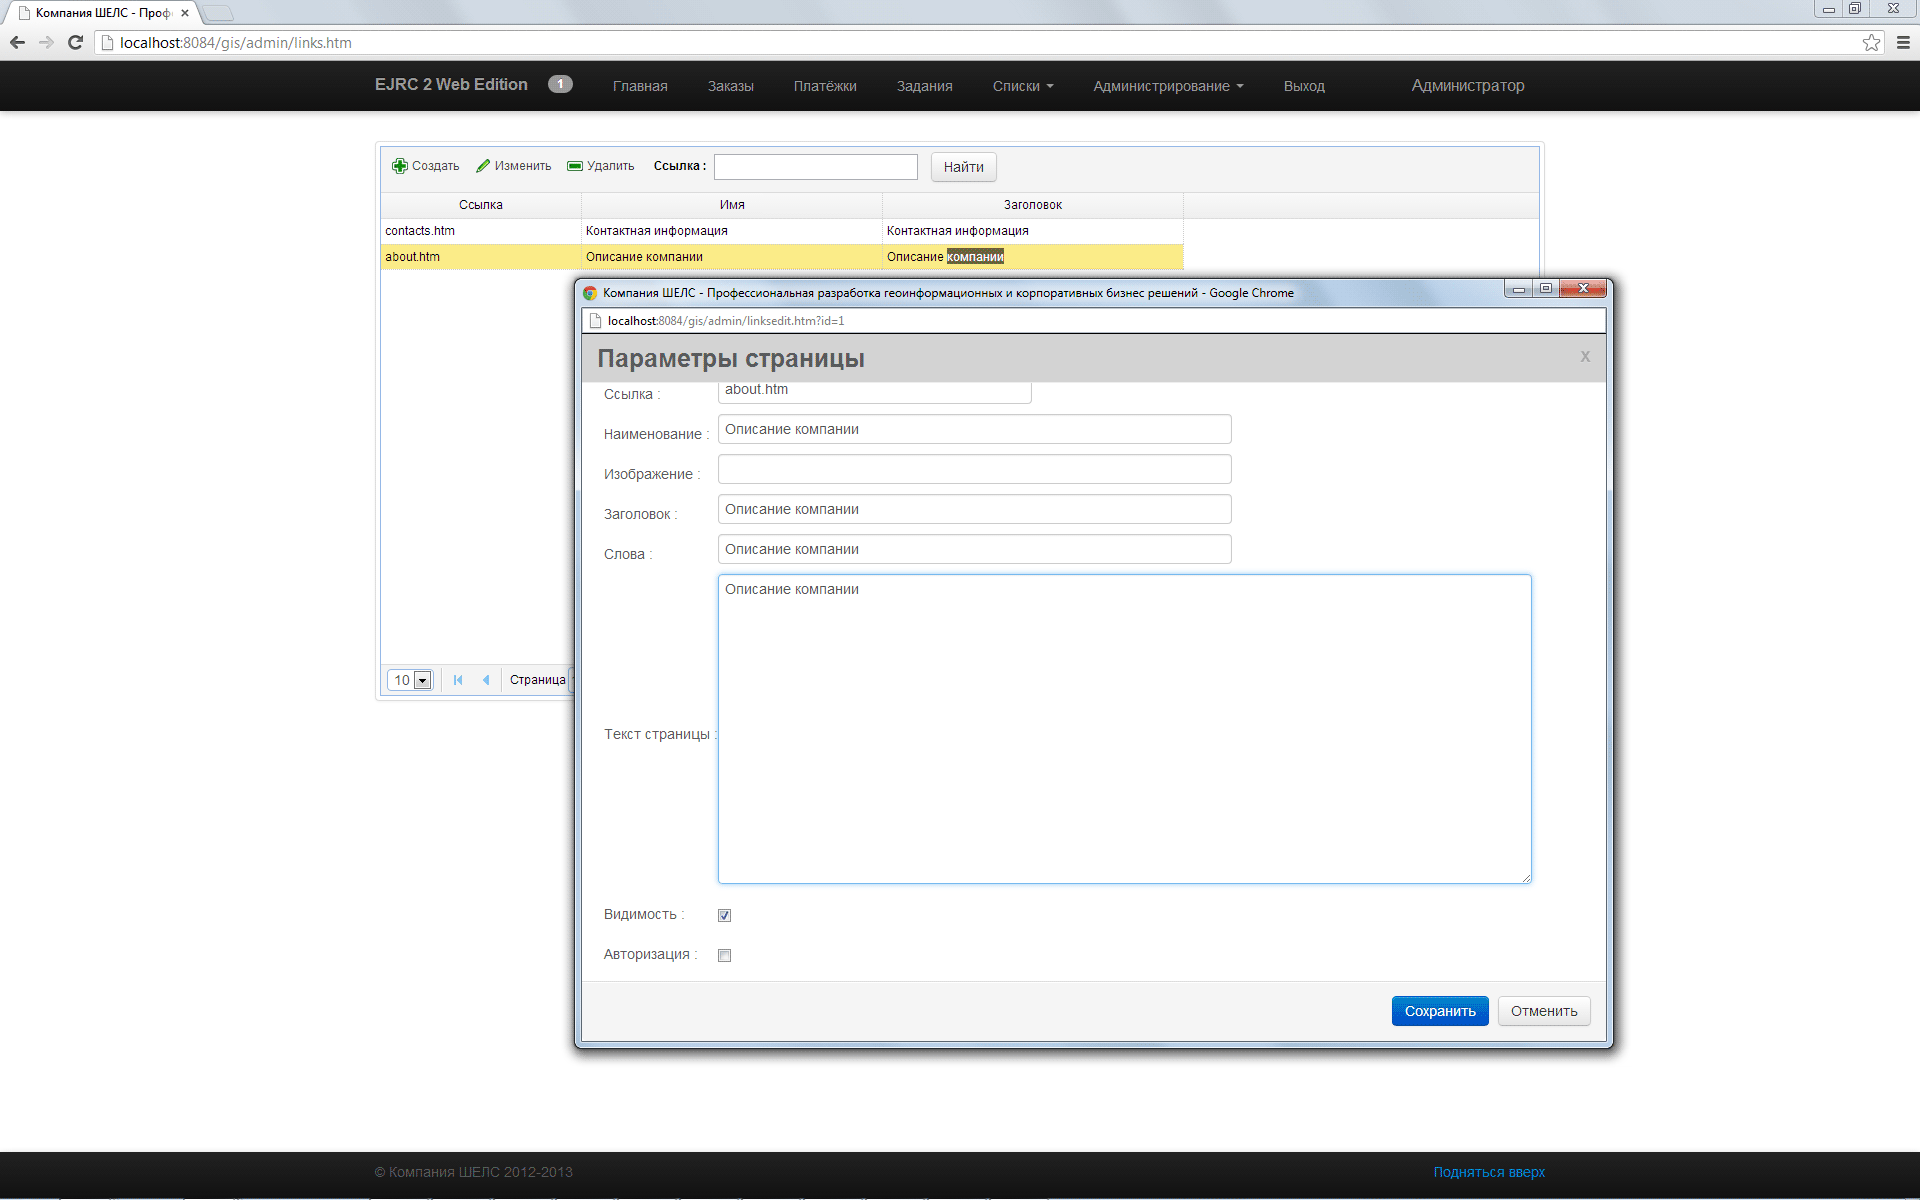Click the Подняться вверх link

[1488, 1172]
